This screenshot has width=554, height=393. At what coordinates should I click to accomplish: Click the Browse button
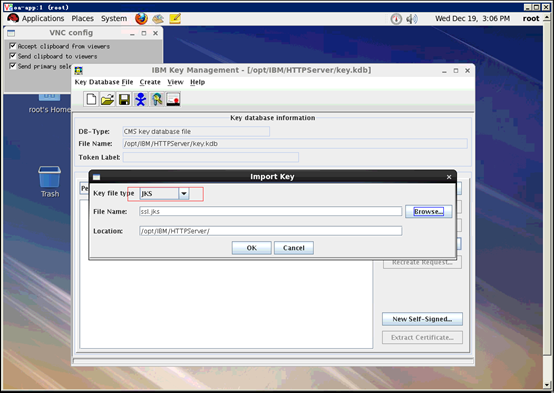(x=429, y=211)
